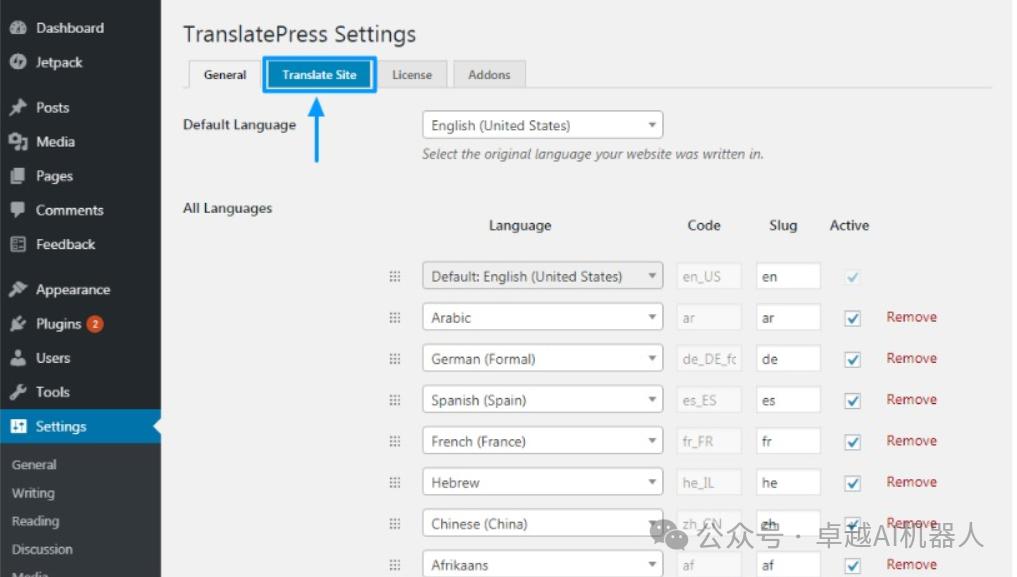Open the Translate Site tab
Screen dimensions: 1017x577
pos(319,75)
